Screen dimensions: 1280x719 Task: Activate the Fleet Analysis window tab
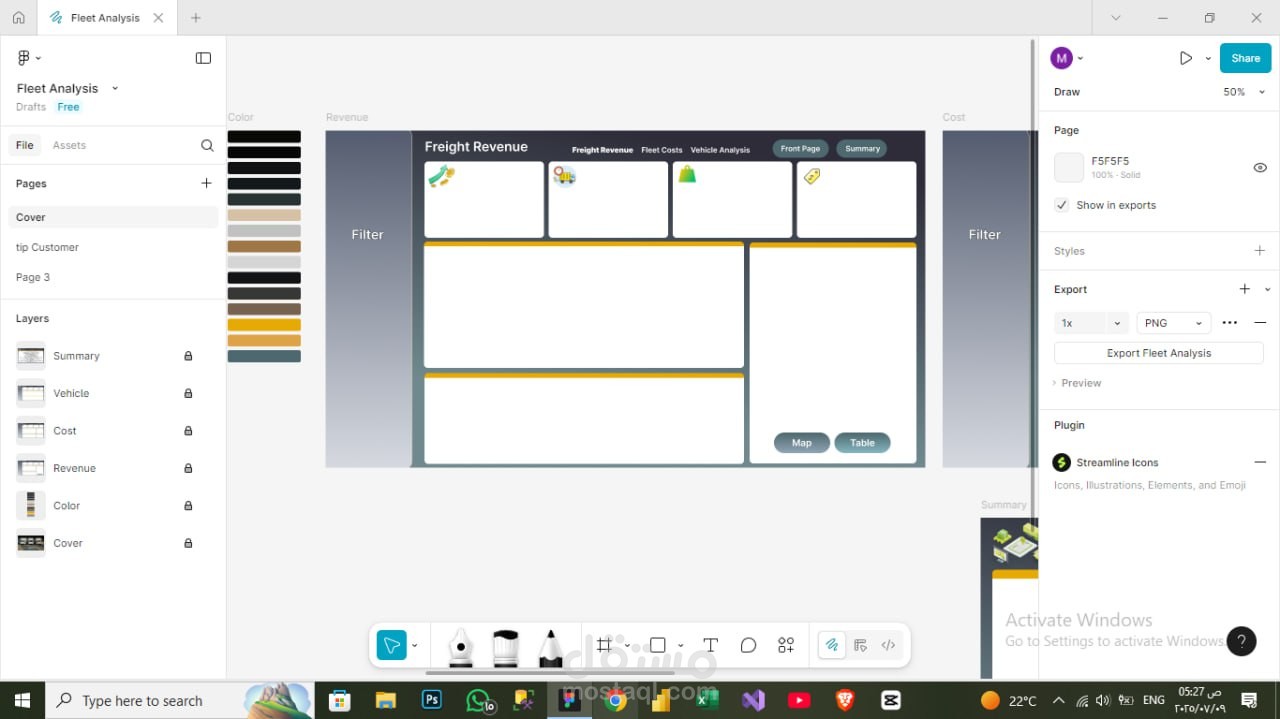105,18
